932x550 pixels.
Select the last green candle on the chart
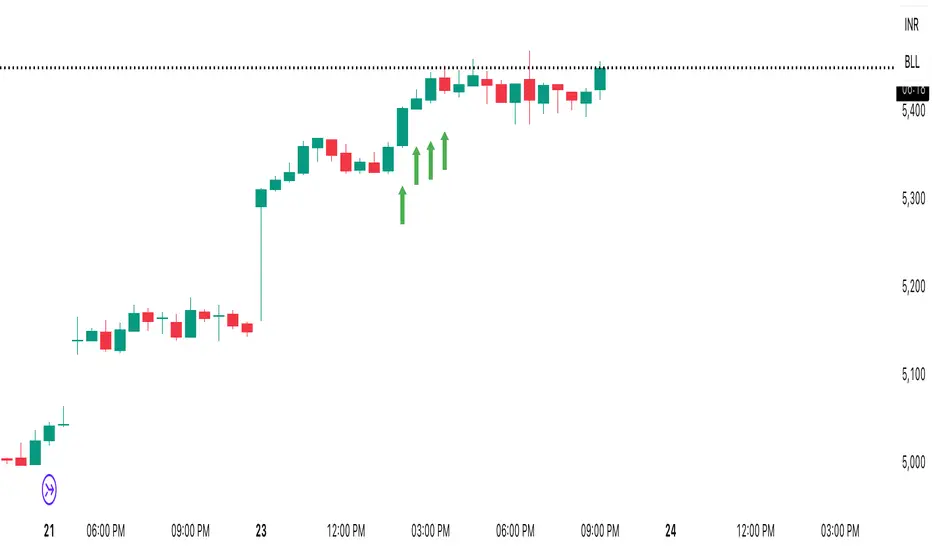(600, 78)
